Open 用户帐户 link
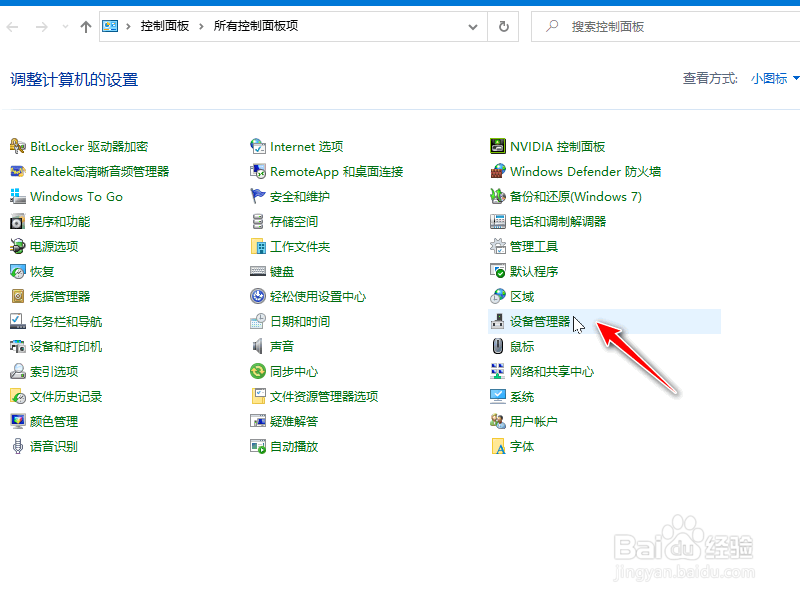 (534, 421)
